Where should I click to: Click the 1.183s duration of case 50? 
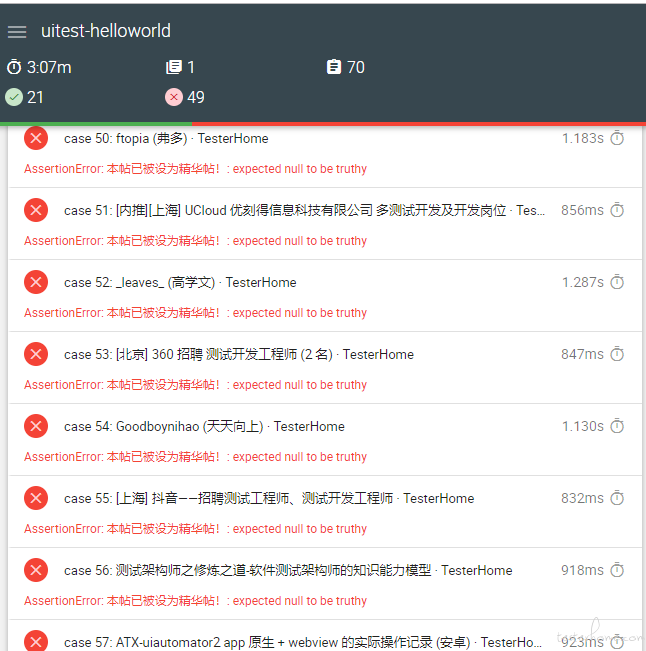point(582,138)
